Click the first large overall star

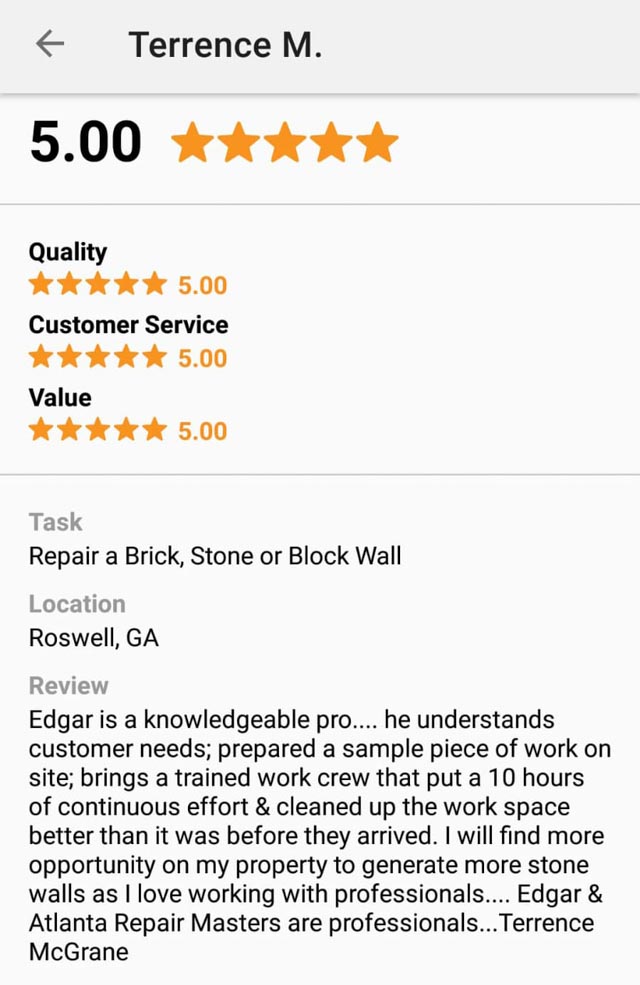(x=193, y=143)
